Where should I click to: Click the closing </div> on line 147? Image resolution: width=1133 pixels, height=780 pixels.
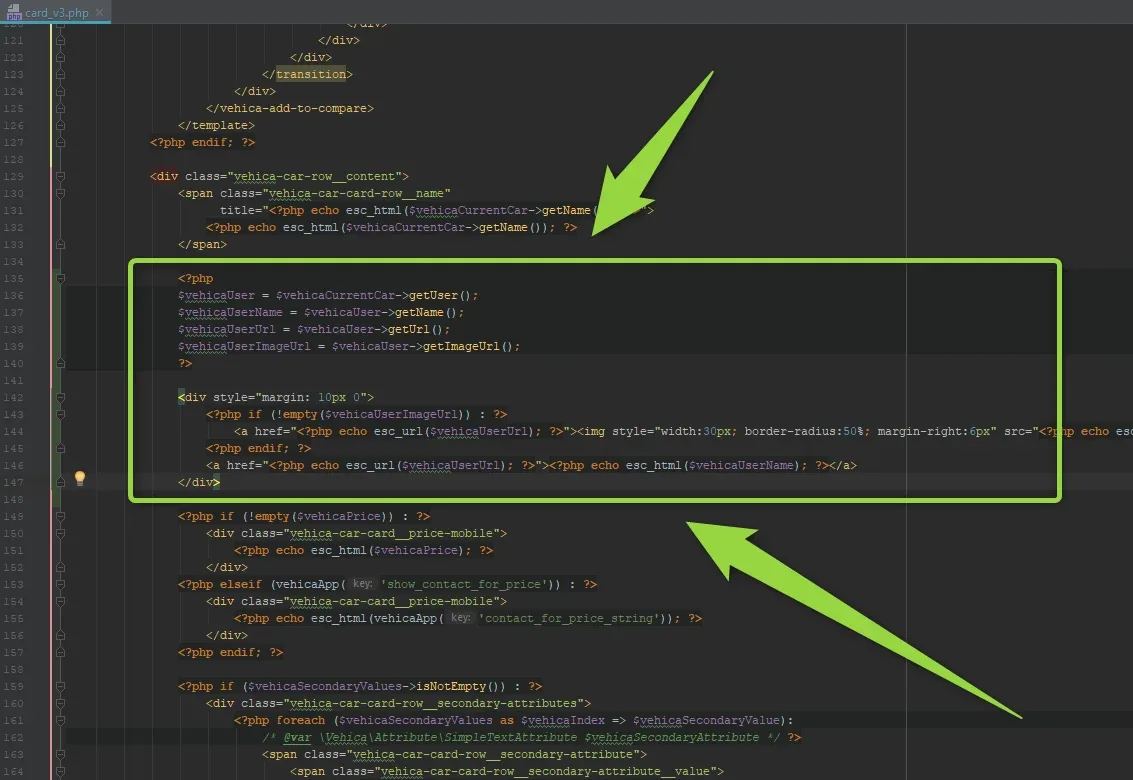[x=199, y=482]
